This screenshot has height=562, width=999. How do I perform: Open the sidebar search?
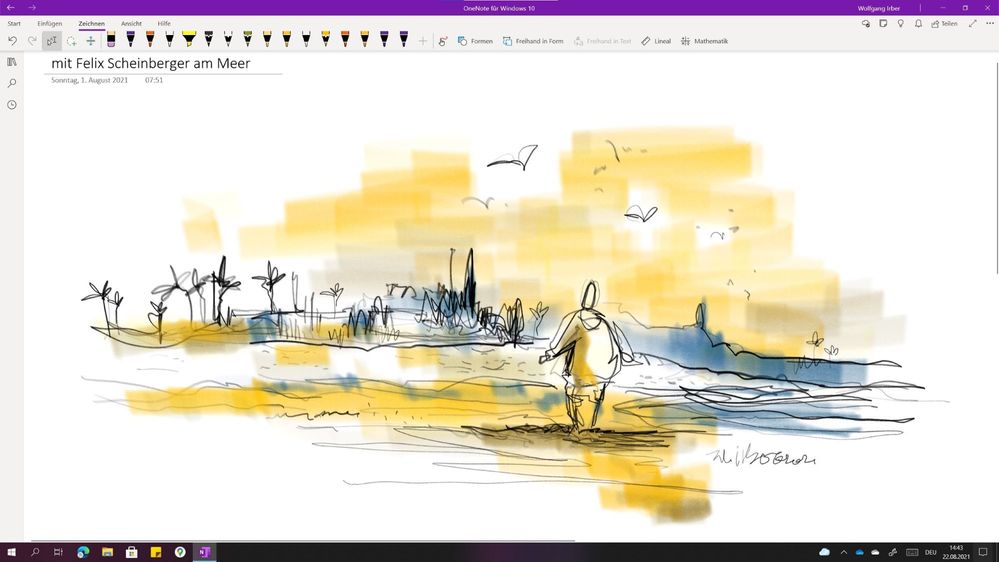tap(11, 83)
